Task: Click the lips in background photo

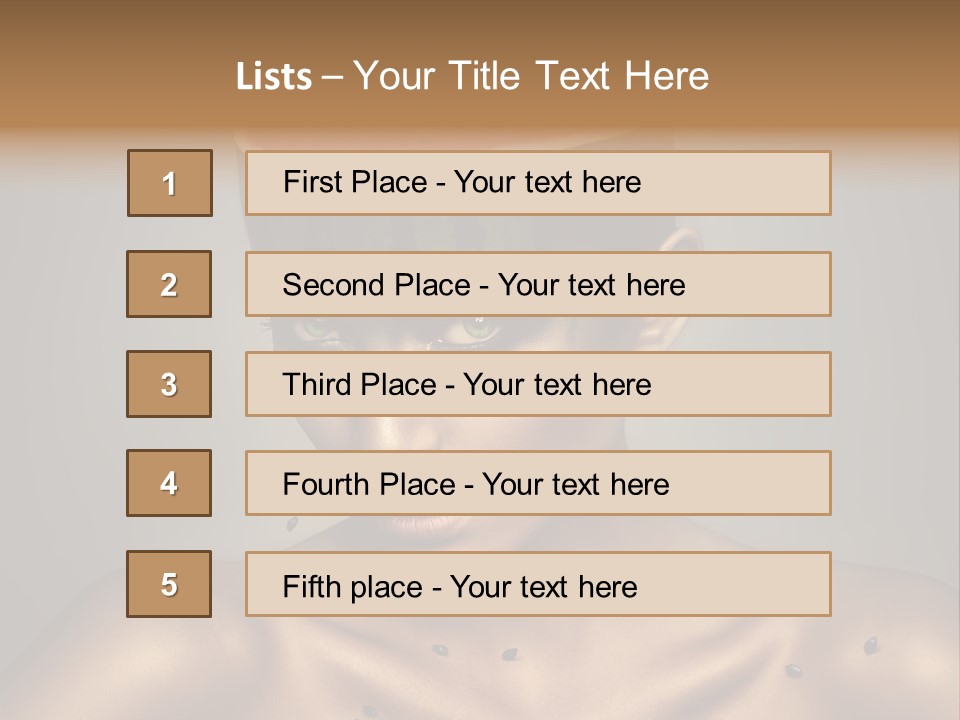Action: (x=429, y=525)
